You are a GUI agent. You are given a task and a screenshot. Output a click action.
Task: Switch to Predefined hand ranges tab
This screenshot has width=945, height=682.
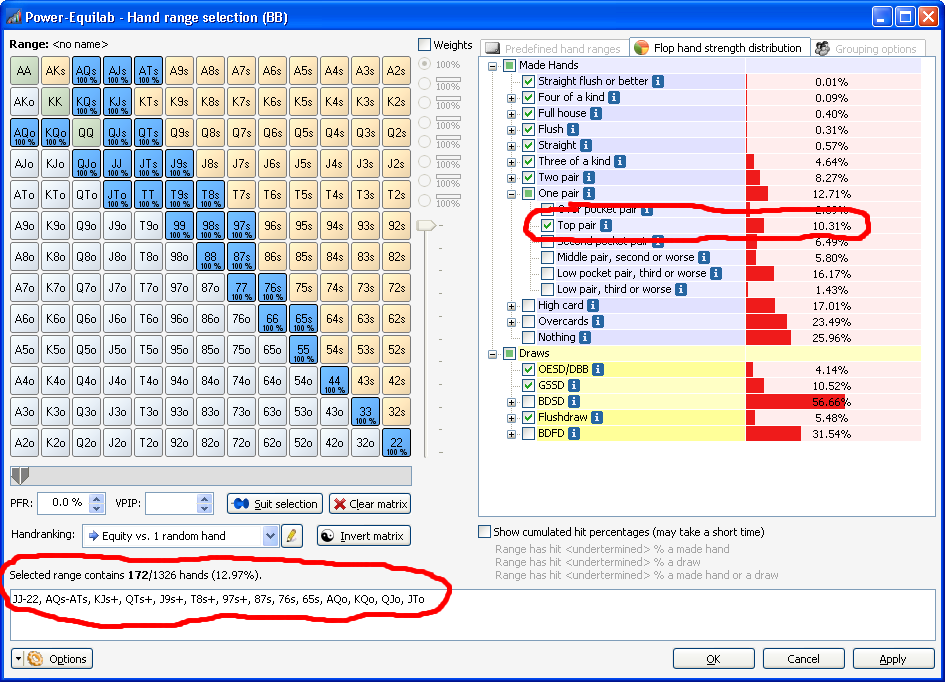coord(554,48)
